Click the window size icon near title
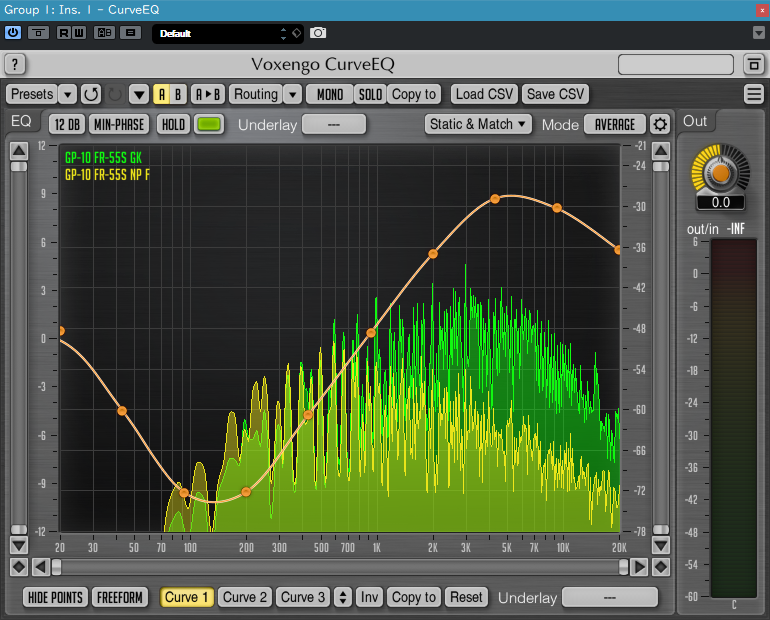770x620 pixels. coord(753,64)
